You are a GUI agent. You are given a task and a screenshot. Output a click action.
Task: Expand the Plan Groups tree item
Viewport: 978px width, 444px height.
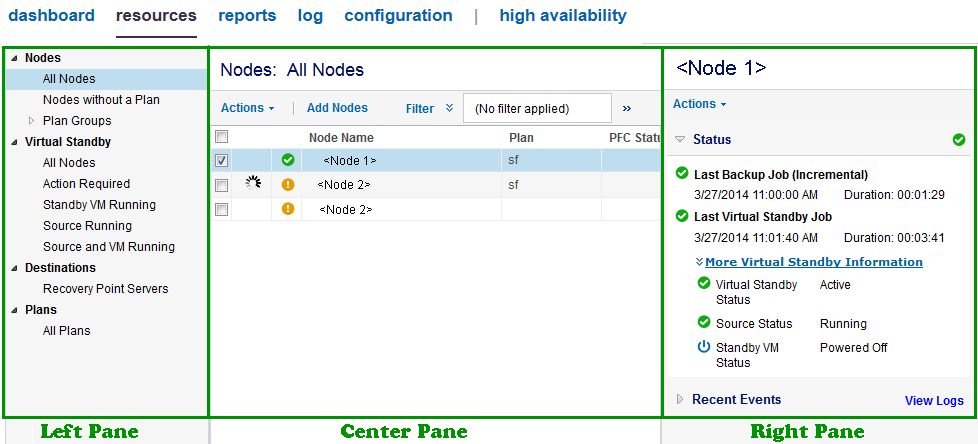coord(31,120)
